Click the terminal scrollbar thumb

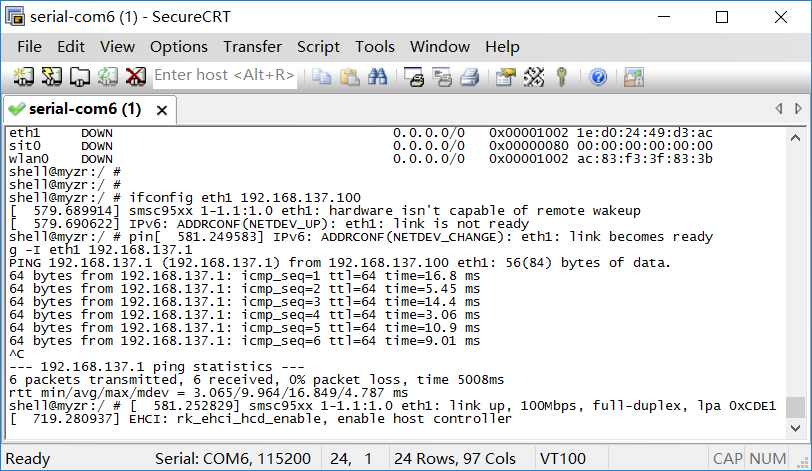point(795,407)
